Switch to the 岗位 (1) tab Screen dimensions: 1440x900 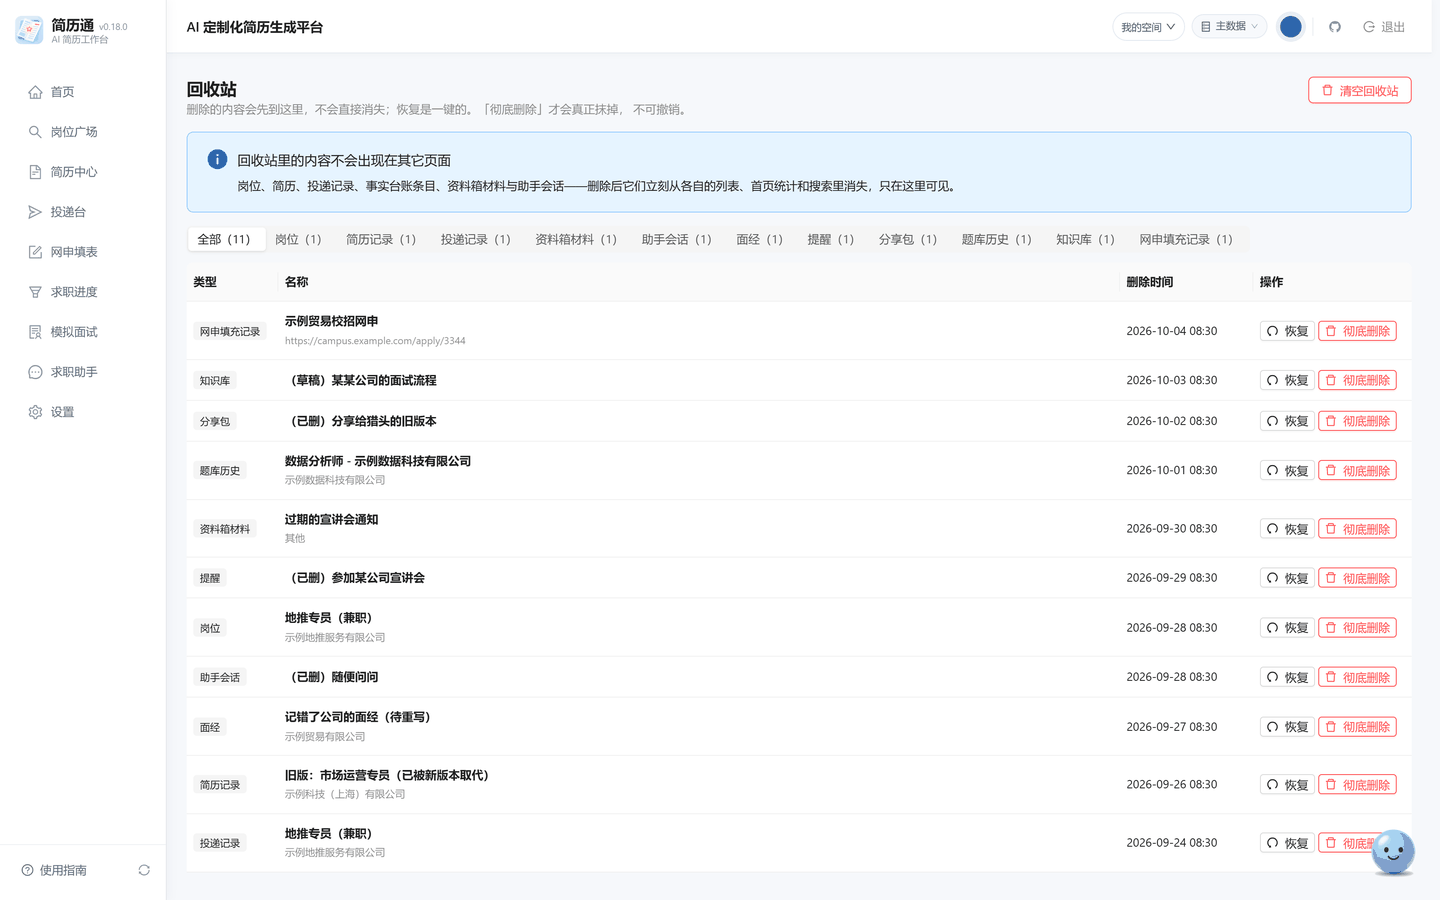click(x=298, y=239)
